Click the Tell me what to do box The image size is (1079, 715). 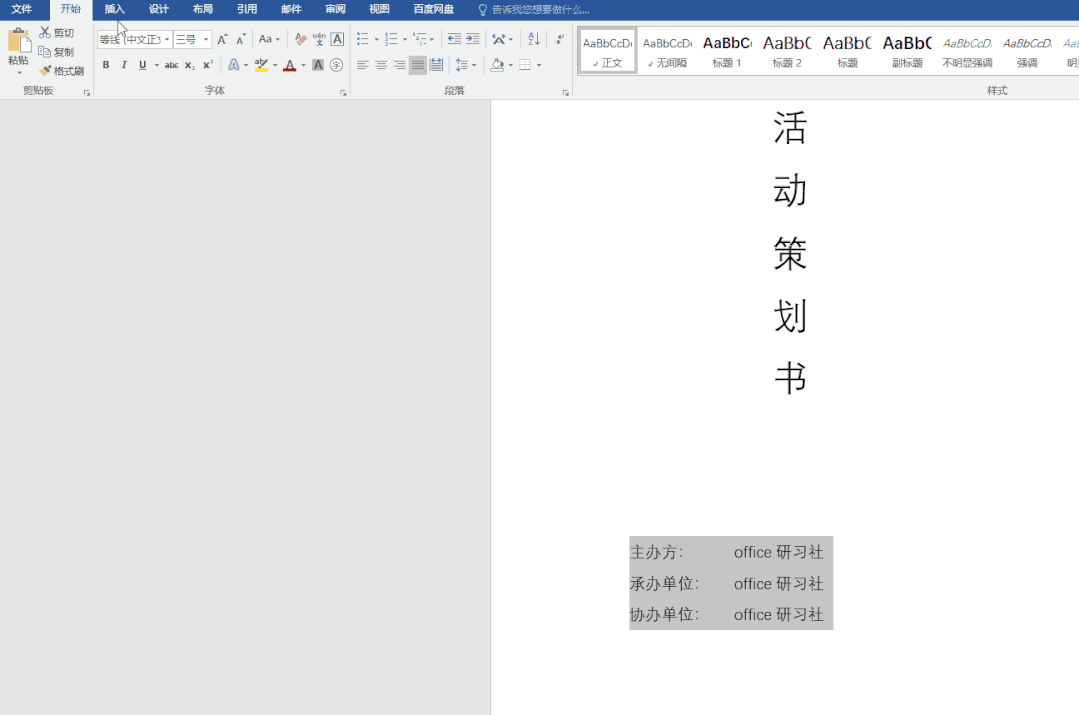(534, 10)
